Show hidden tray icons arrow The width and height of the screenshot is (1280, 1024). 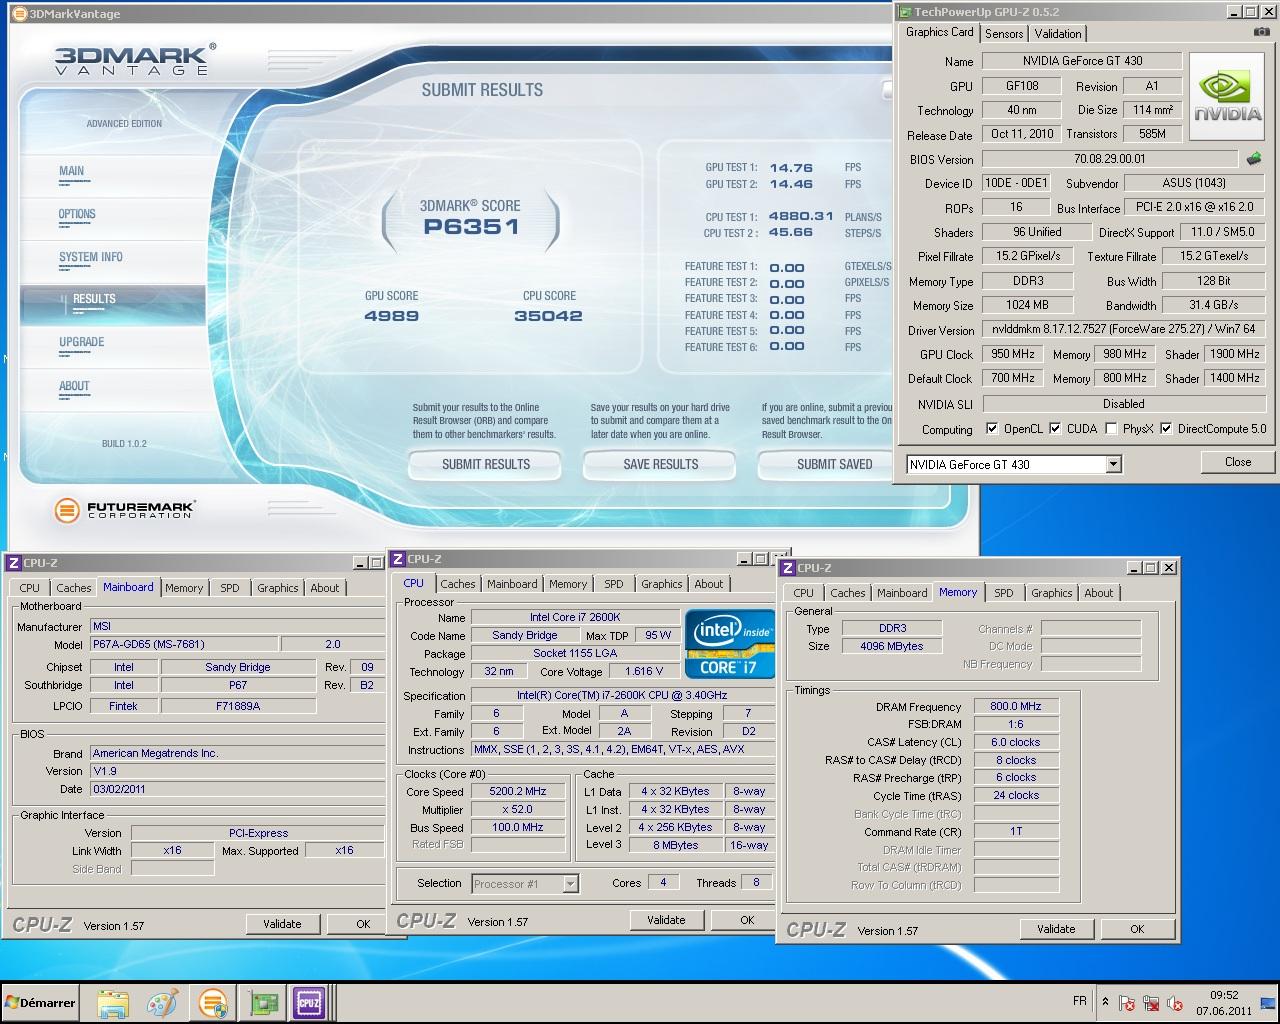coord(1105,1002)
